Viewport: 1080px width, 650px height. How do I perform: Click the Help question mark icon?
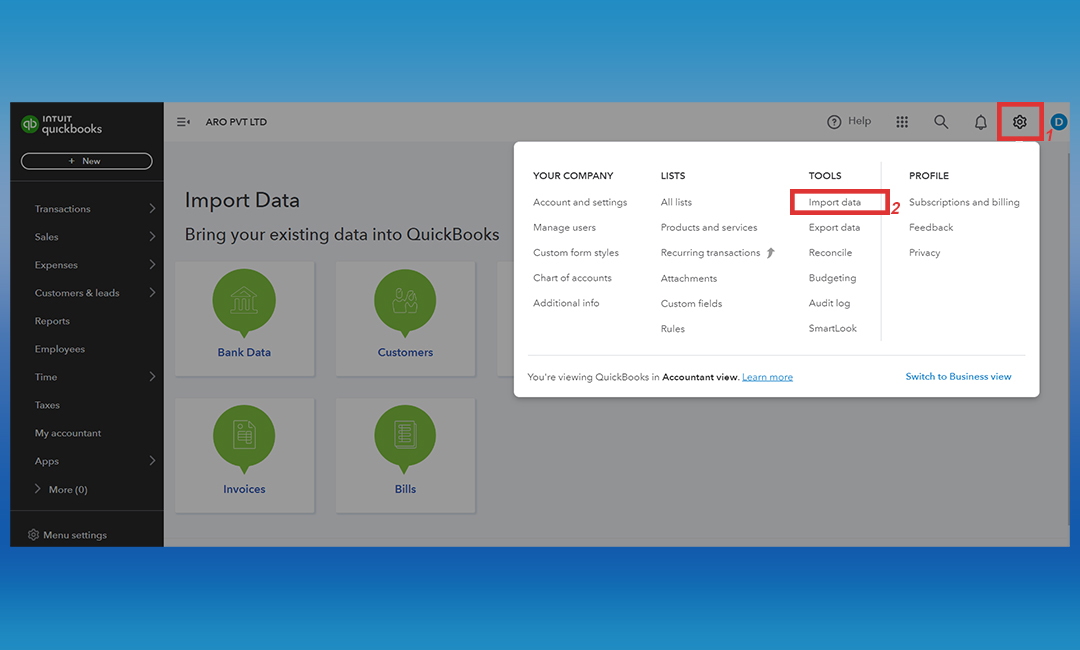(x=834, y=122)
